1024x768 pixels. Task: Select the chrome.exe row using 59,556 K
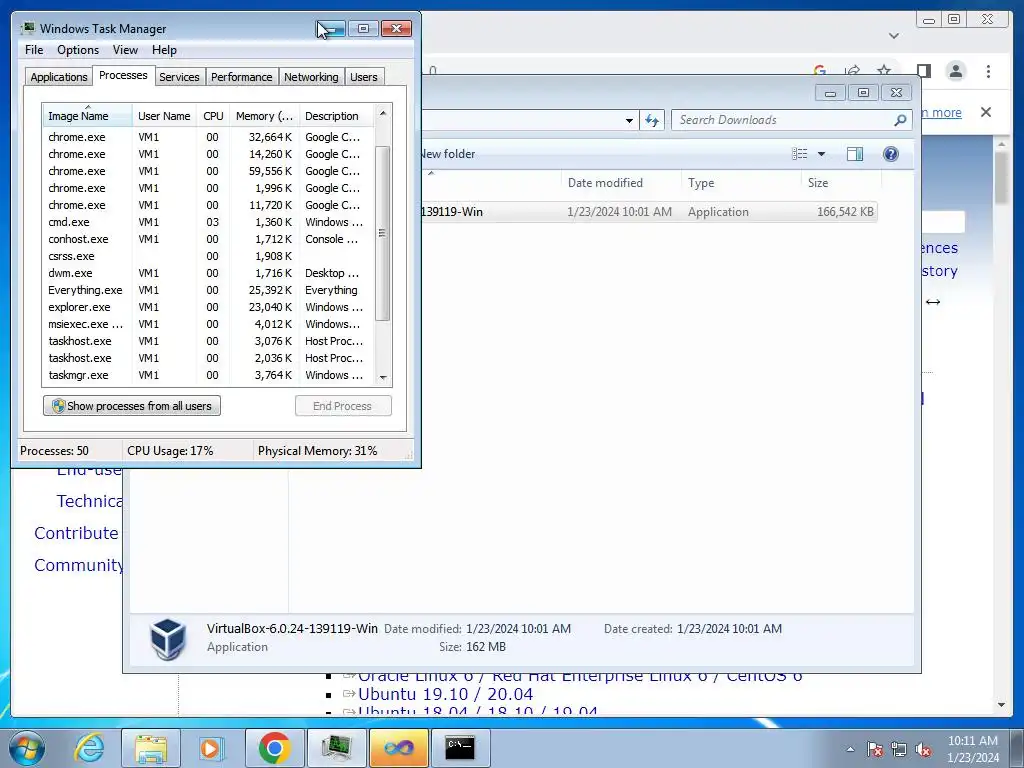pos(208,171)
